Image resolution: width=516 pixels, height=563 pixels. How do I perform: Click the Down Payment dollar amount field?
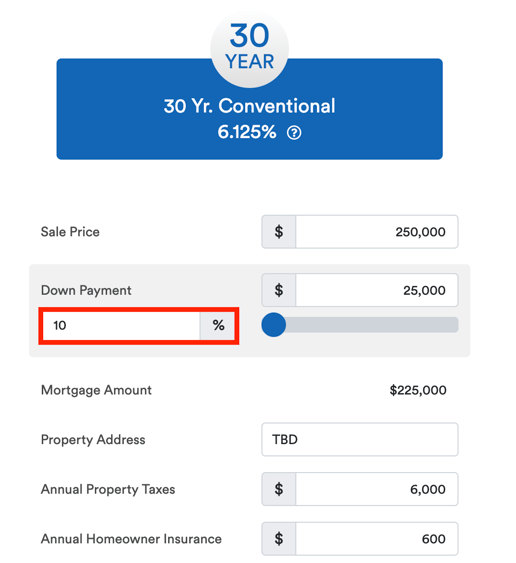pyautogui.click(x=377, y=290)
